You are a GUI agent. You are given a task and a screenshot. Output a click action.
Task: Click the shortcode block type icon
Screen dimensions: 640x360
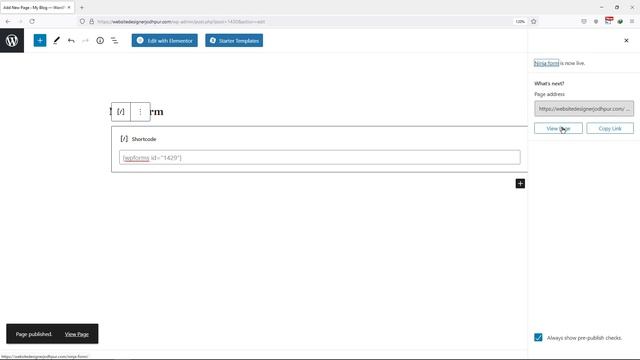click(121, 112)
